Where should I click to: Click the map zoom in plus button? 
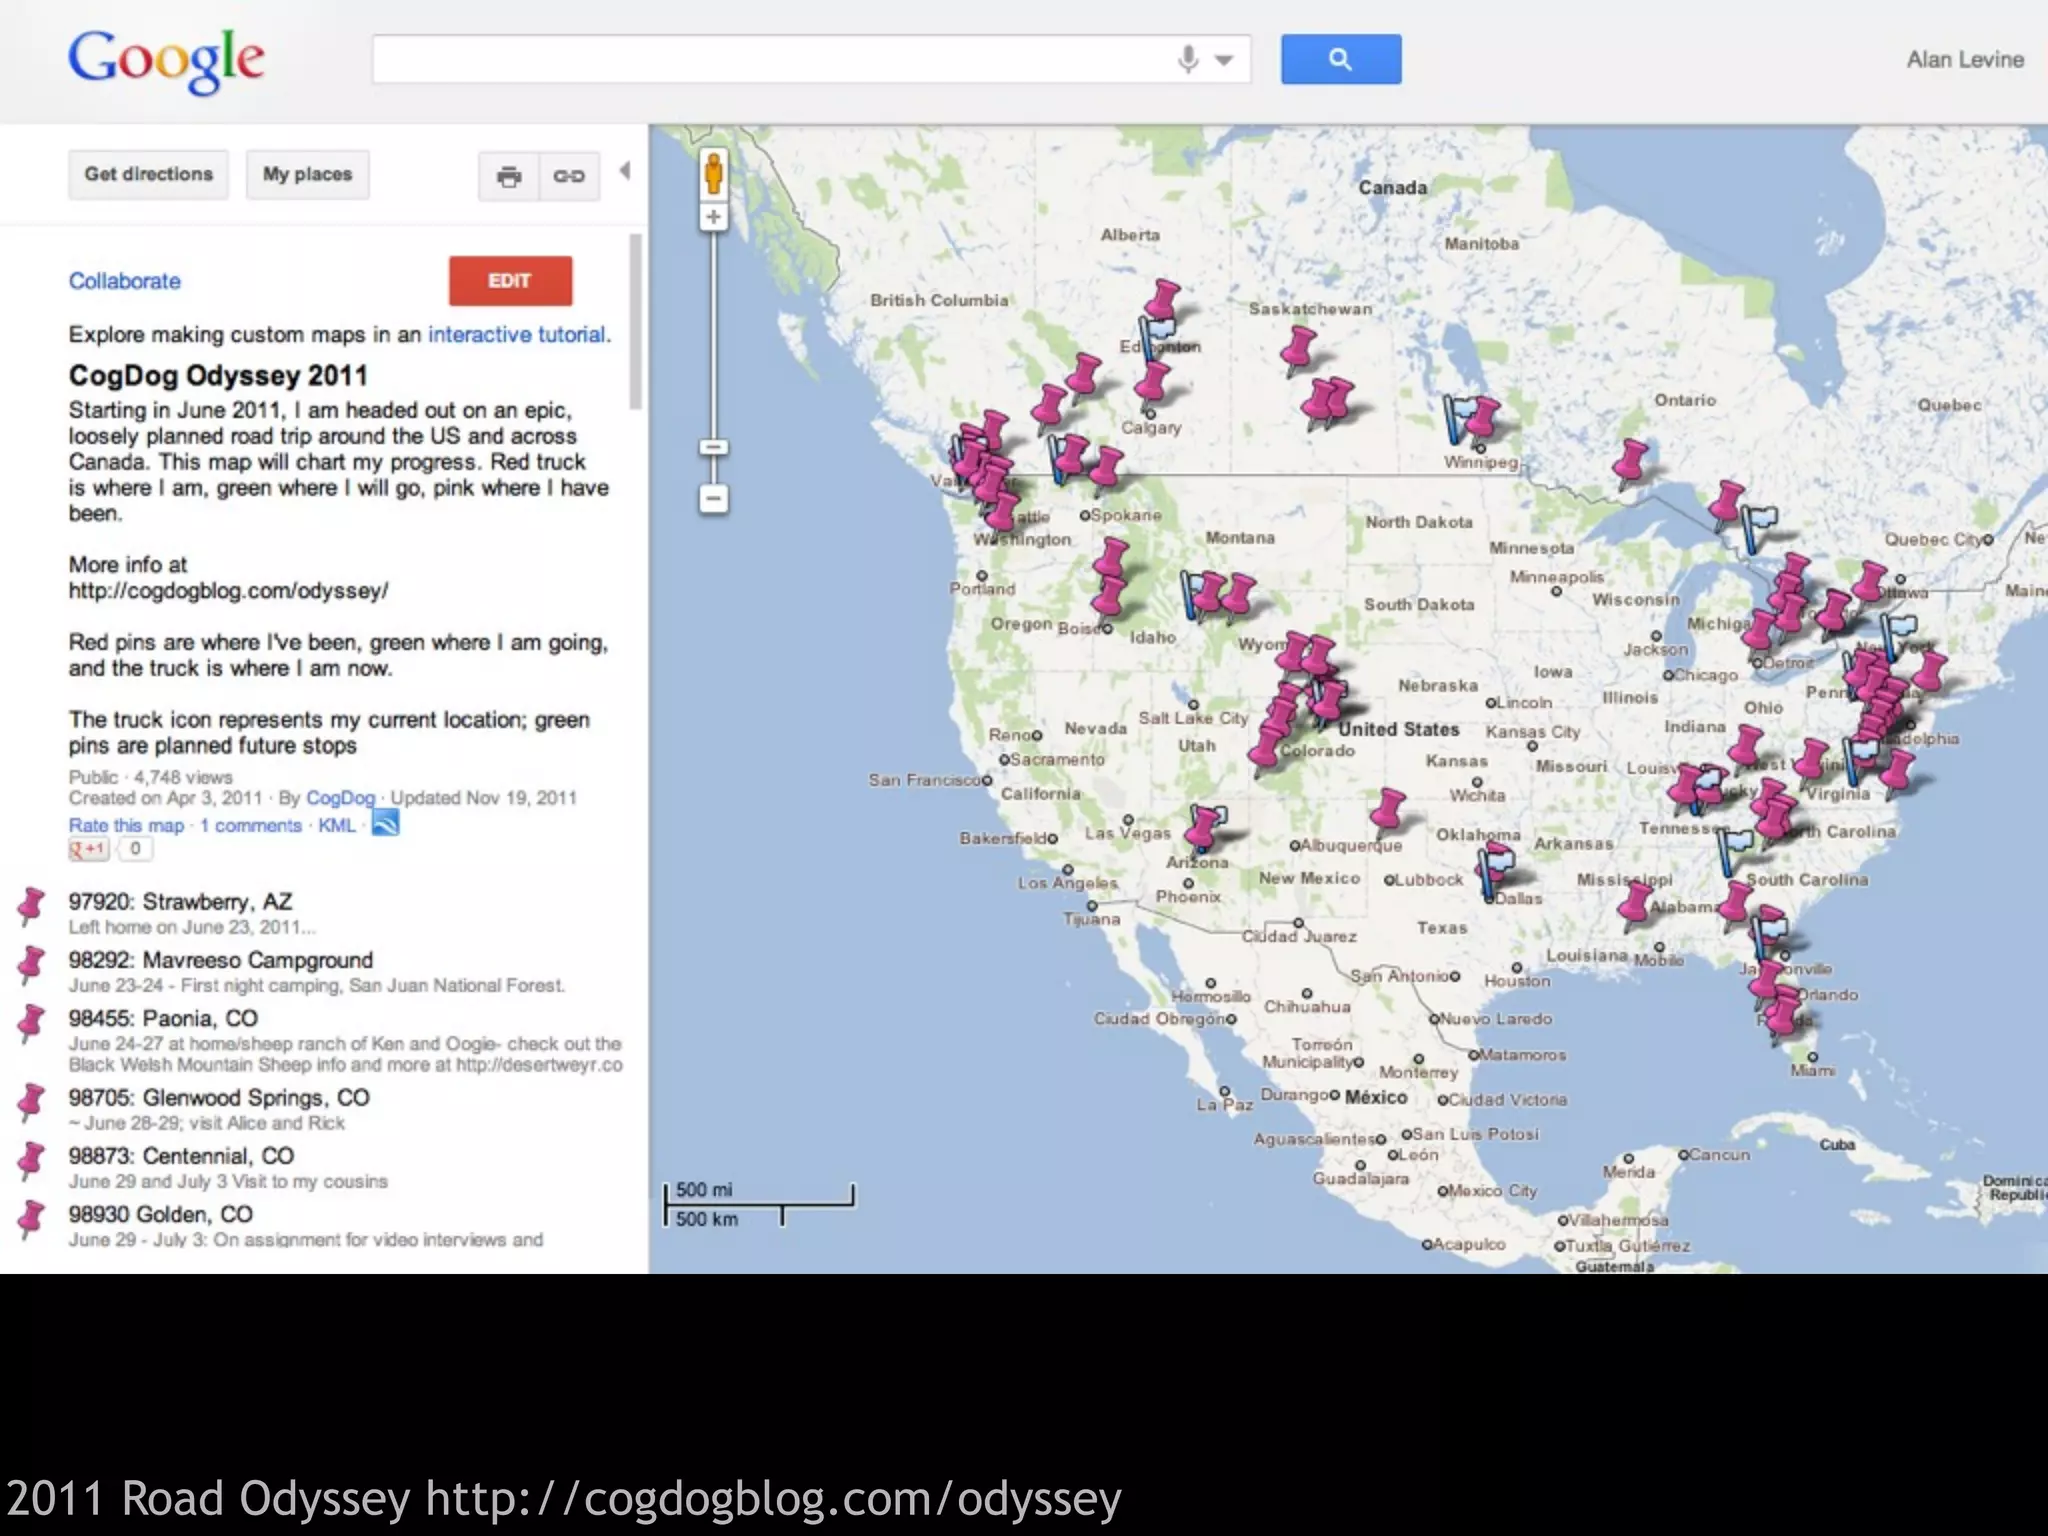[713, 217]
